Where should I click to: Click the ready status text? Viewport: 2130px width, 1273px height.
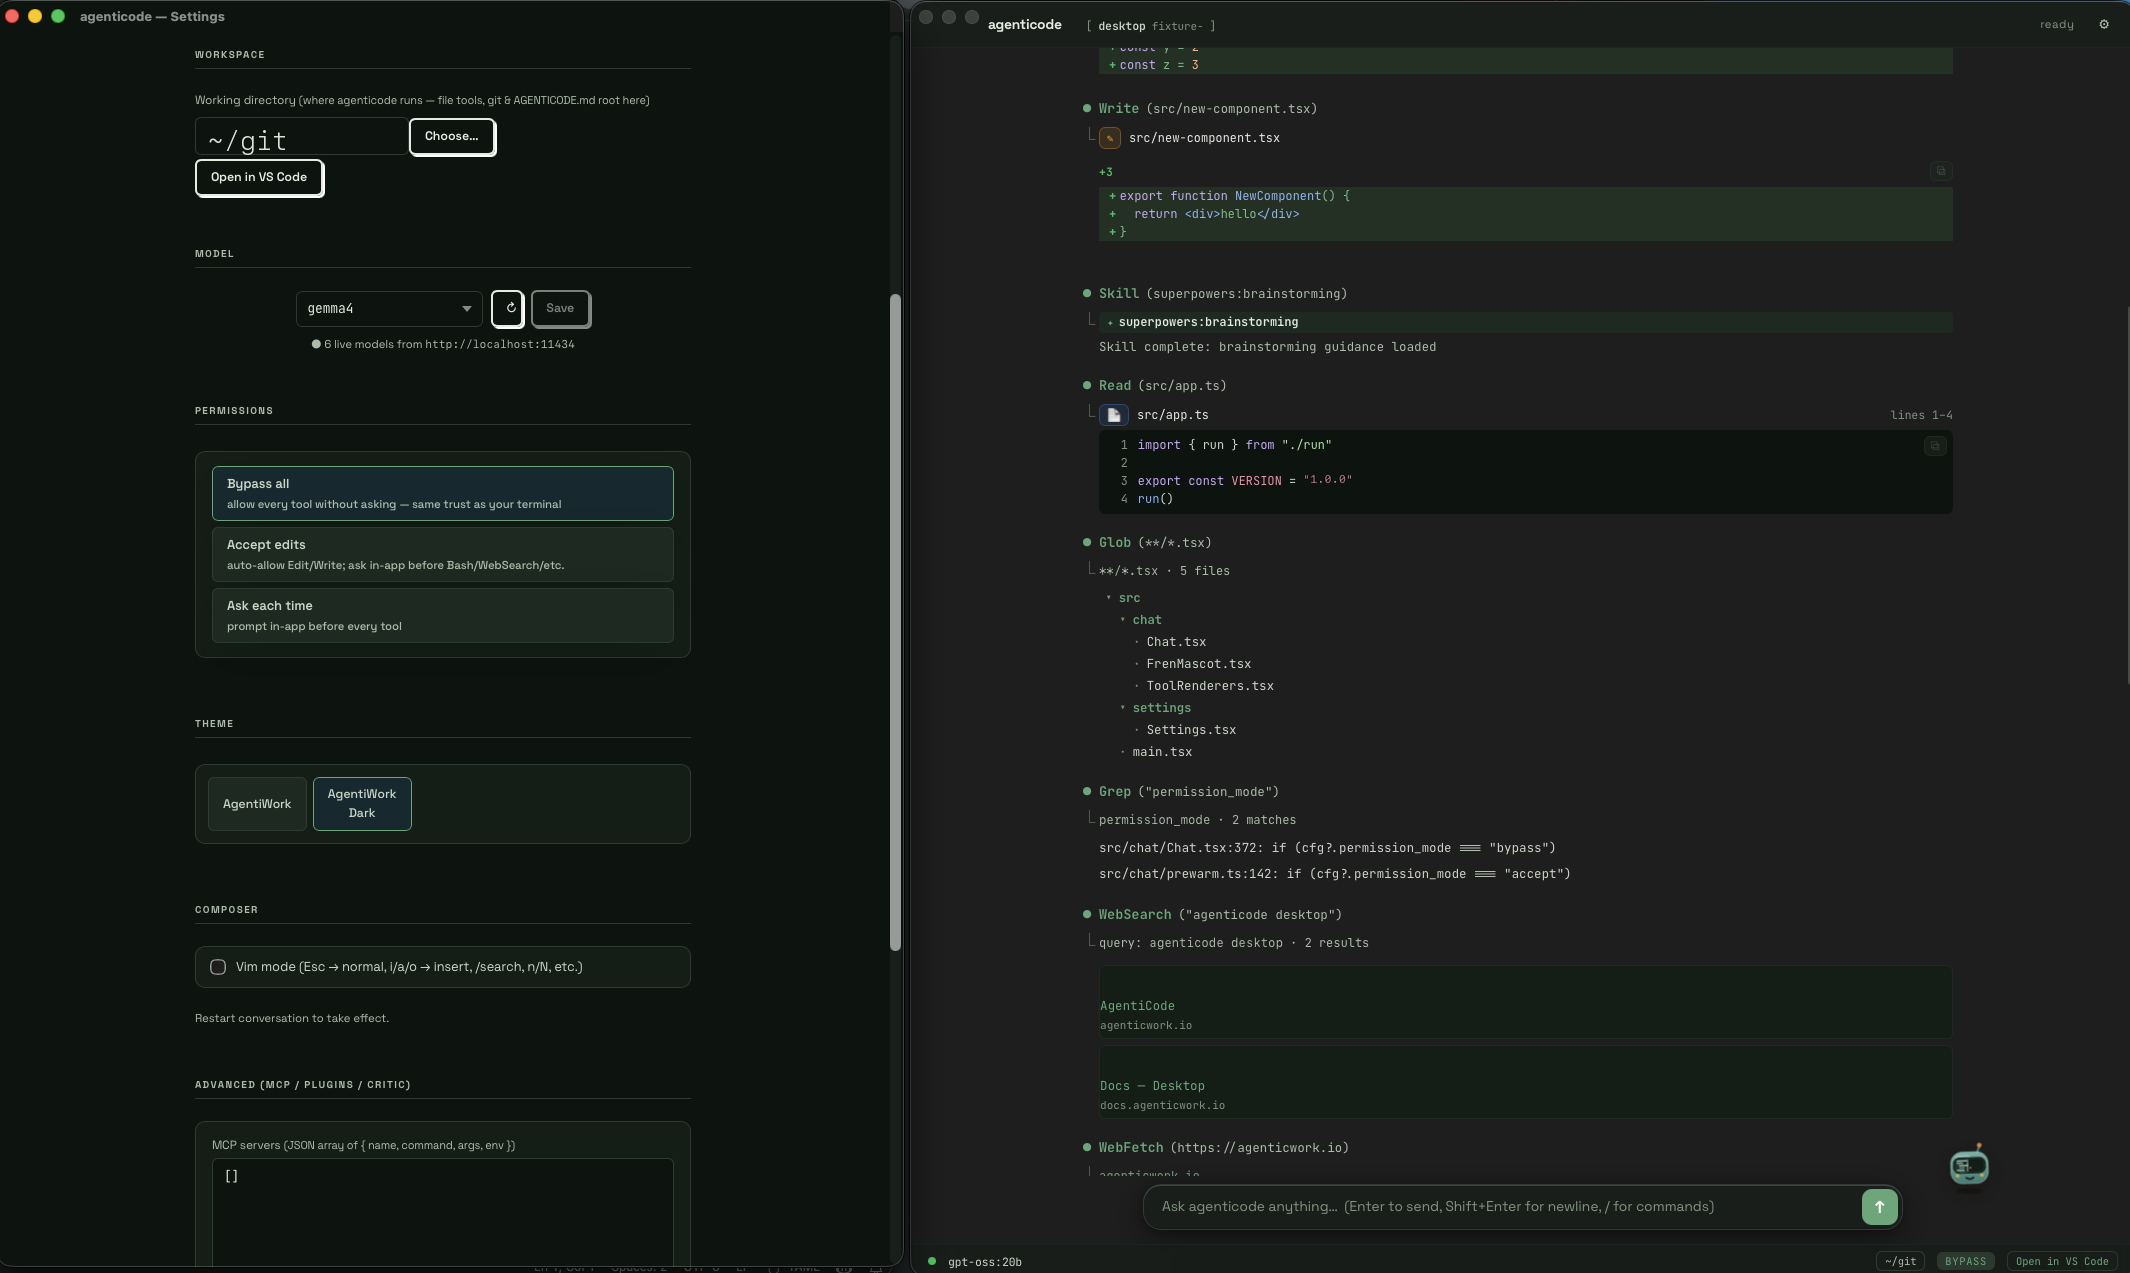pos(2056,25)
